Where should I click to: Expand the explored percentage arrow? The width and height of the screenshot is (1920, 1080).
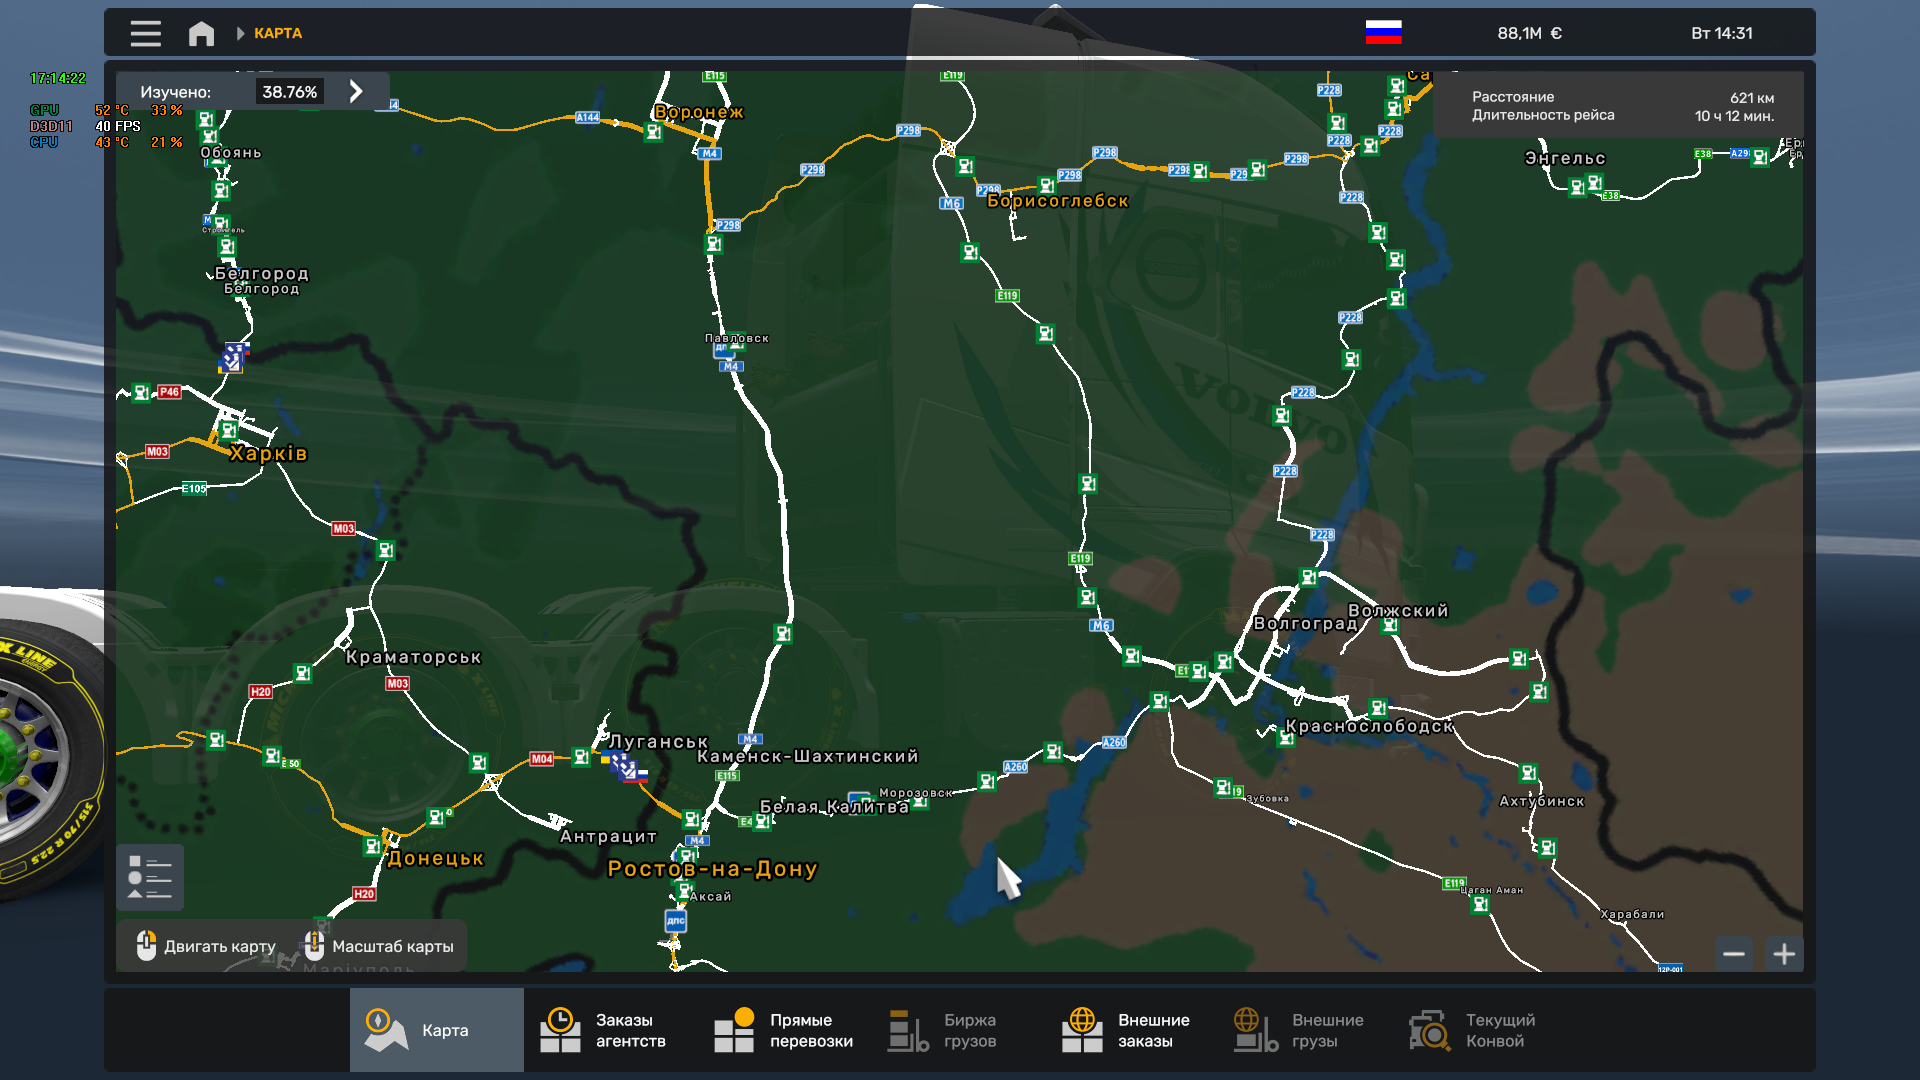coord(356,91)
